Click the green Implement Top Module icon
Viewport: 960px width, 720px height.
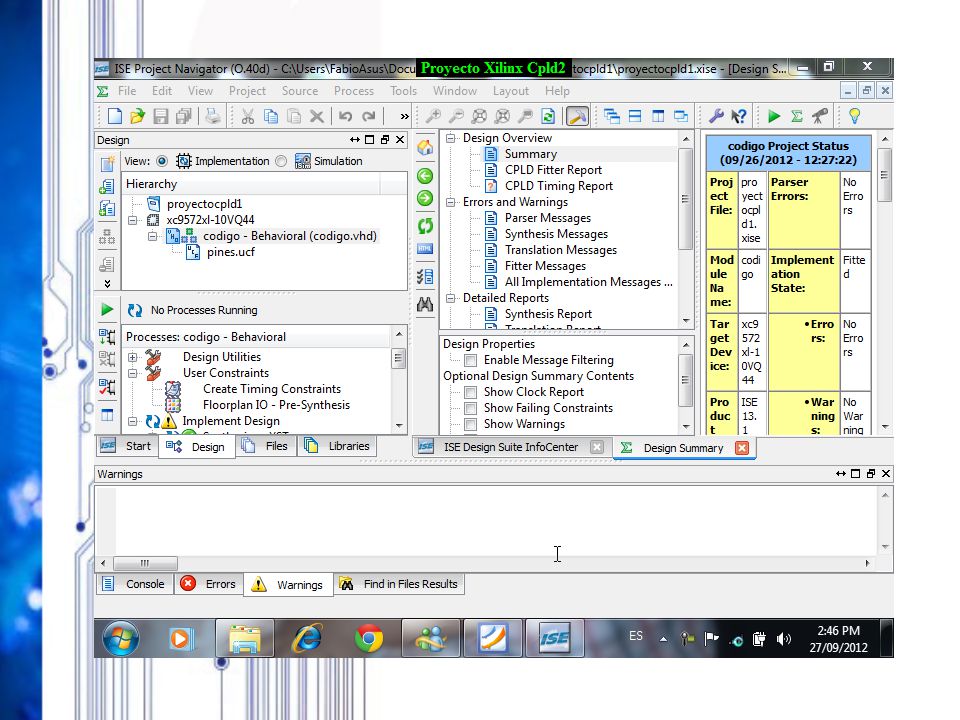pos(774,116)
